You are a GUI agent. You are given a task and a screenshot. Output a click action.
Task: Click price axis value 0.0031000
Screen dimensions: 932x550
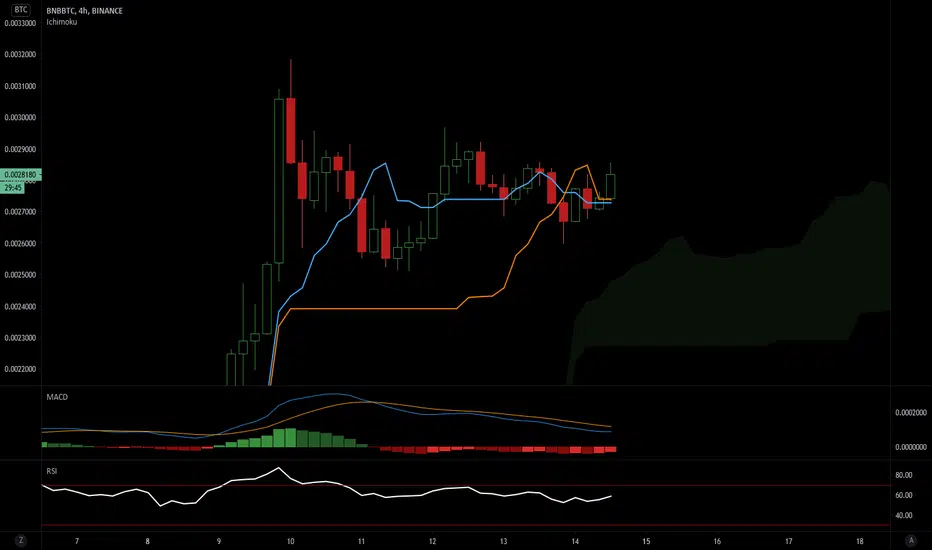tap(20, 86)
